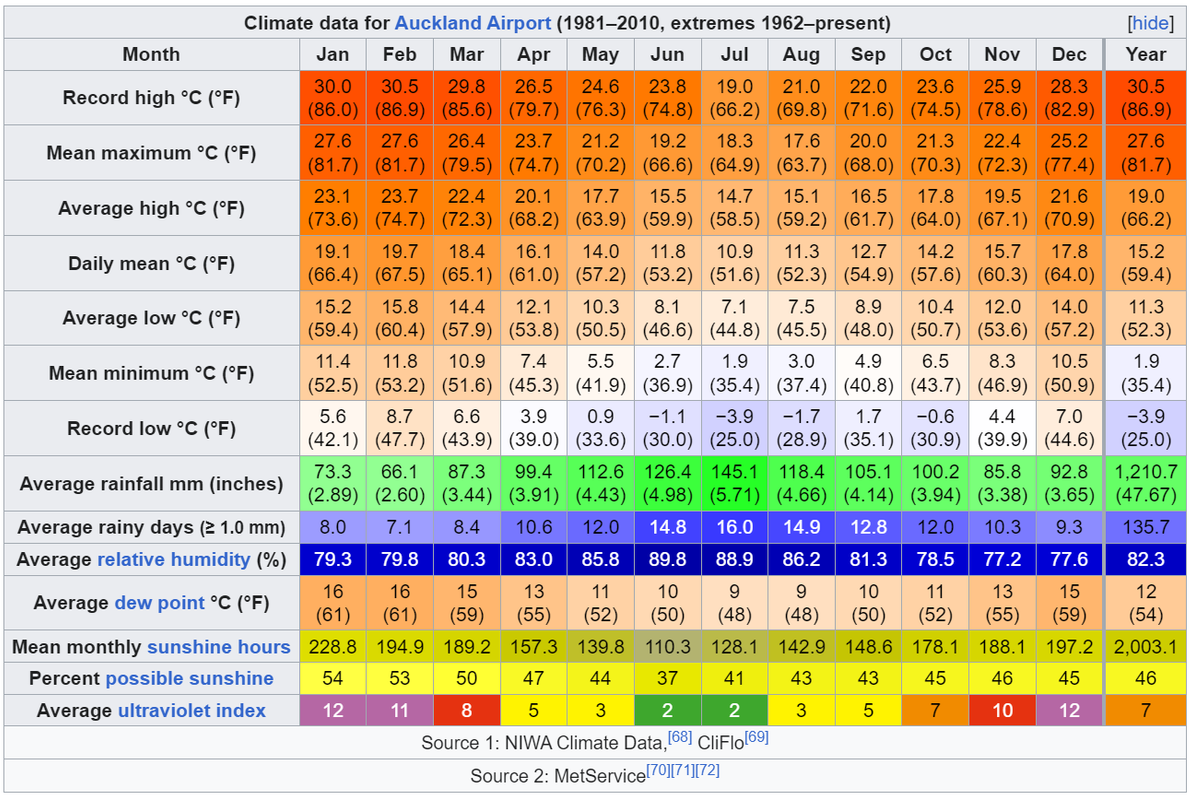The width and height of the screenshot is (1194, 800).
Task: Click the Average high row label
Action: coord(152,208)
